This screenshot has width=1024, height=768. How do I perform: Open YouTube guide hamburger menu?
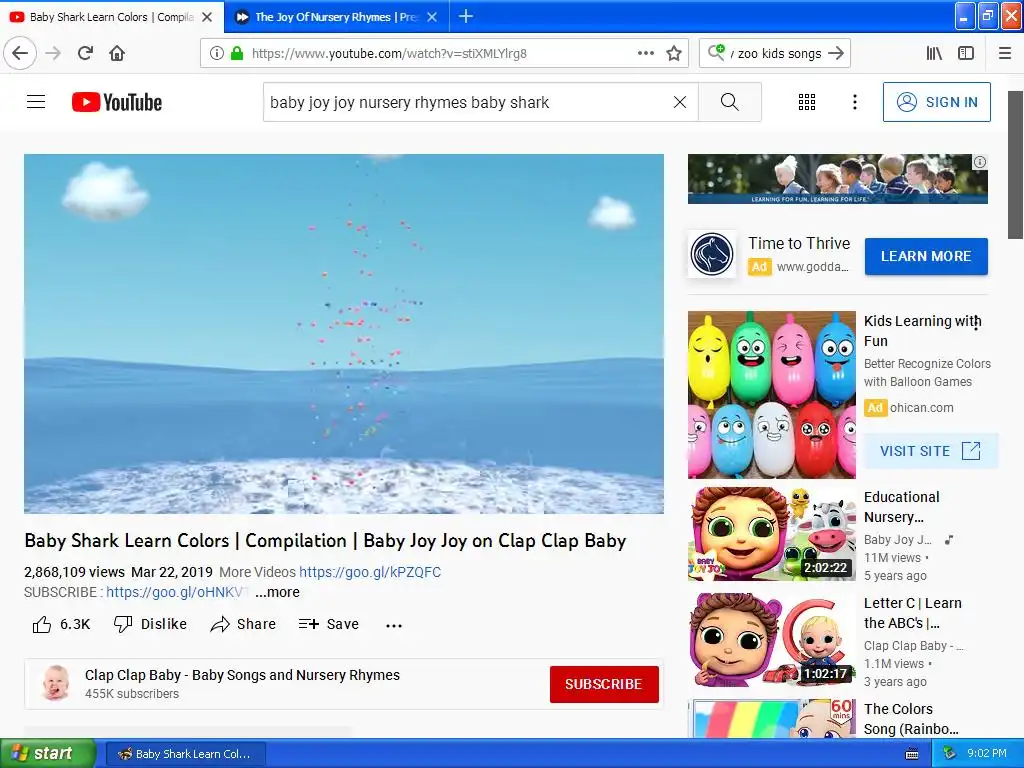pos(36,102)
